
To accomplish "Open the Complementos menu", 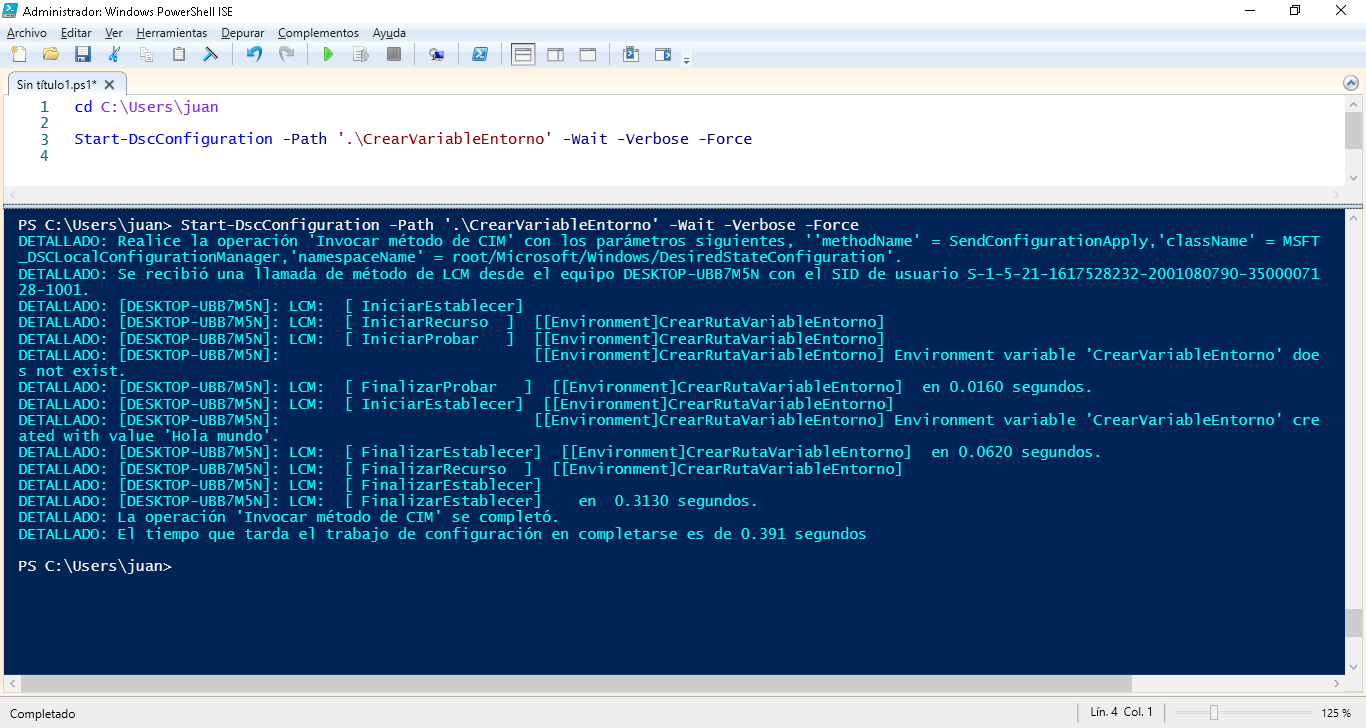I will coord(318,33).
